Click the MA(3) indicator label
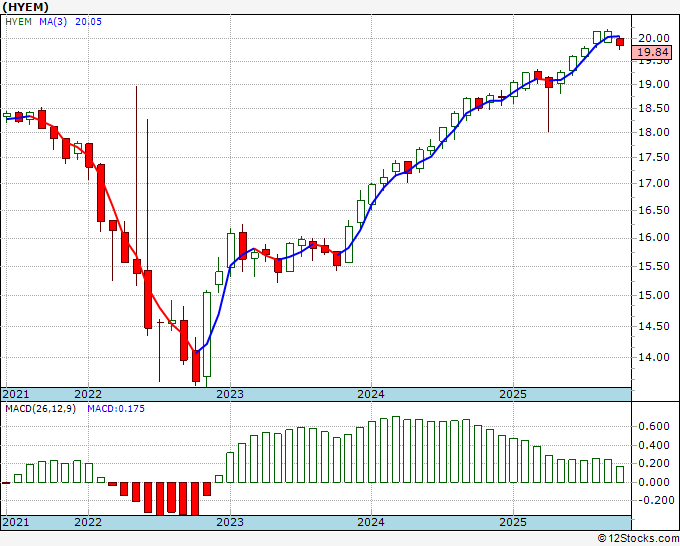This screenshot has width=680, height=546. [53, 22]
